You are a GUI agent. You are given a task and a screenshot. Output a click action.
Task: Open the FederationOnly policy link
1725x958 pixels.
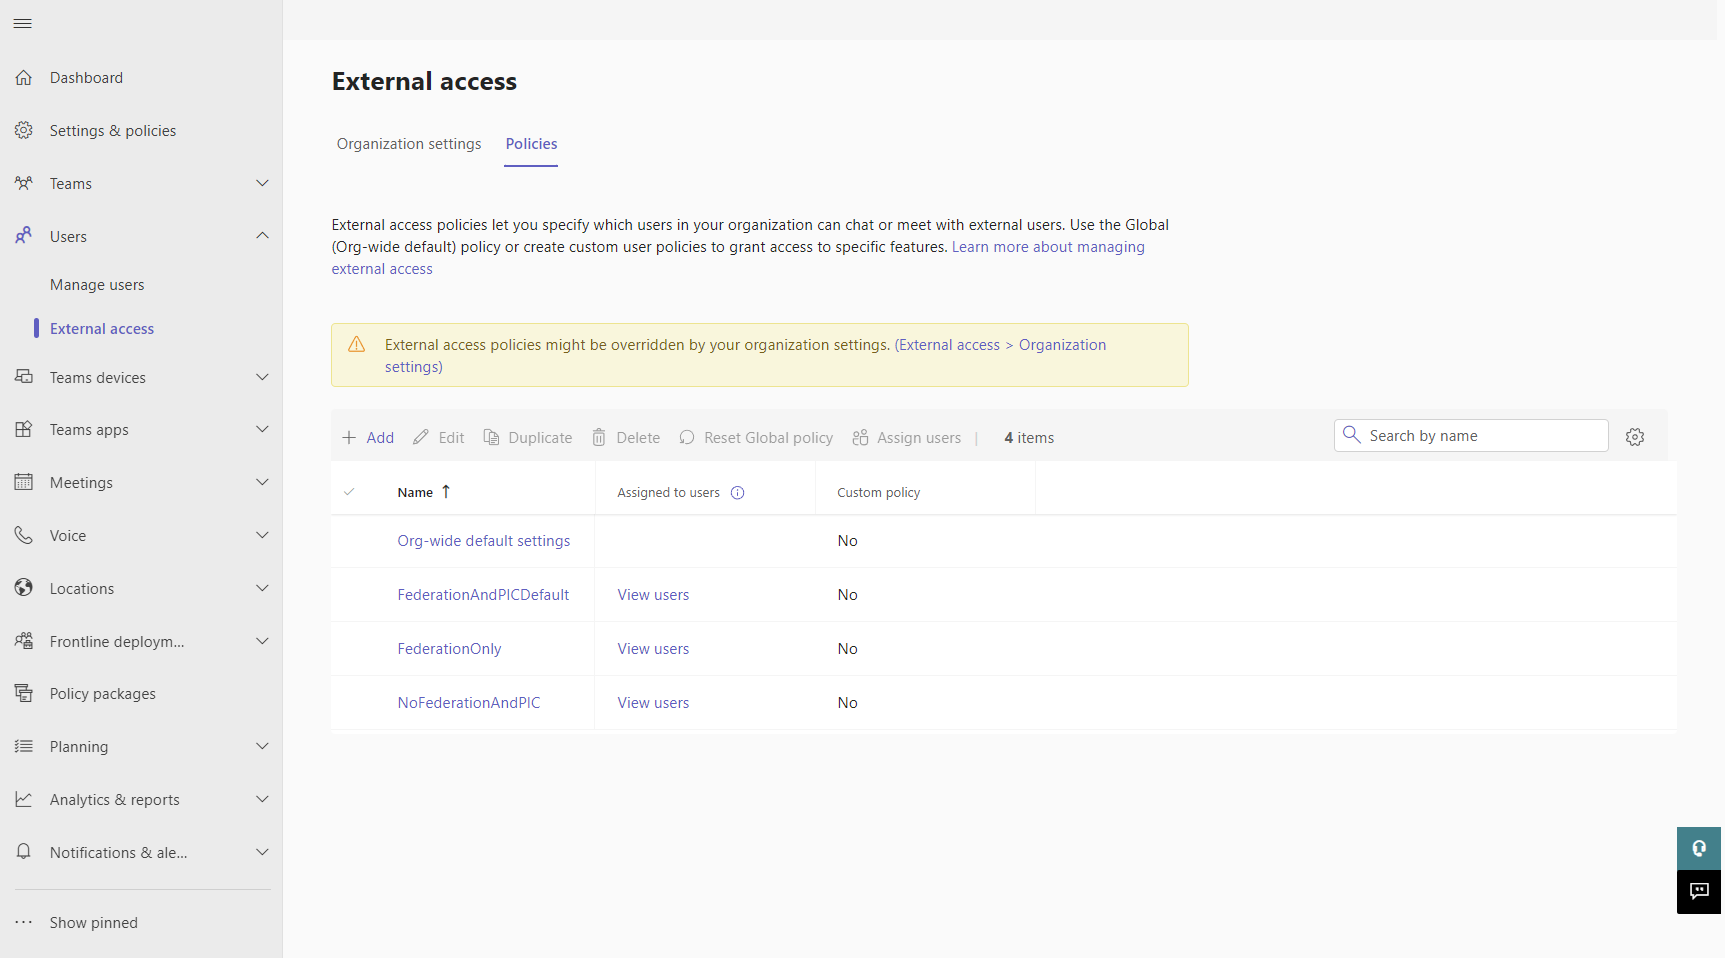pyautogui.click(x=449, y=649)
